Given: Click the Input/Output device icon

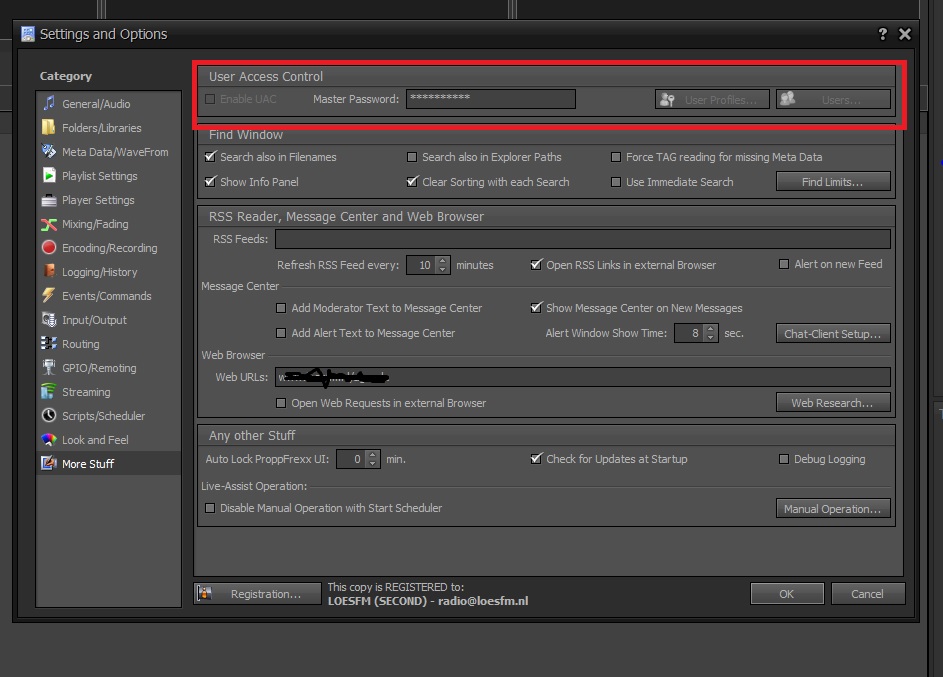Looking at the screenshot, I should click(49, 320).
